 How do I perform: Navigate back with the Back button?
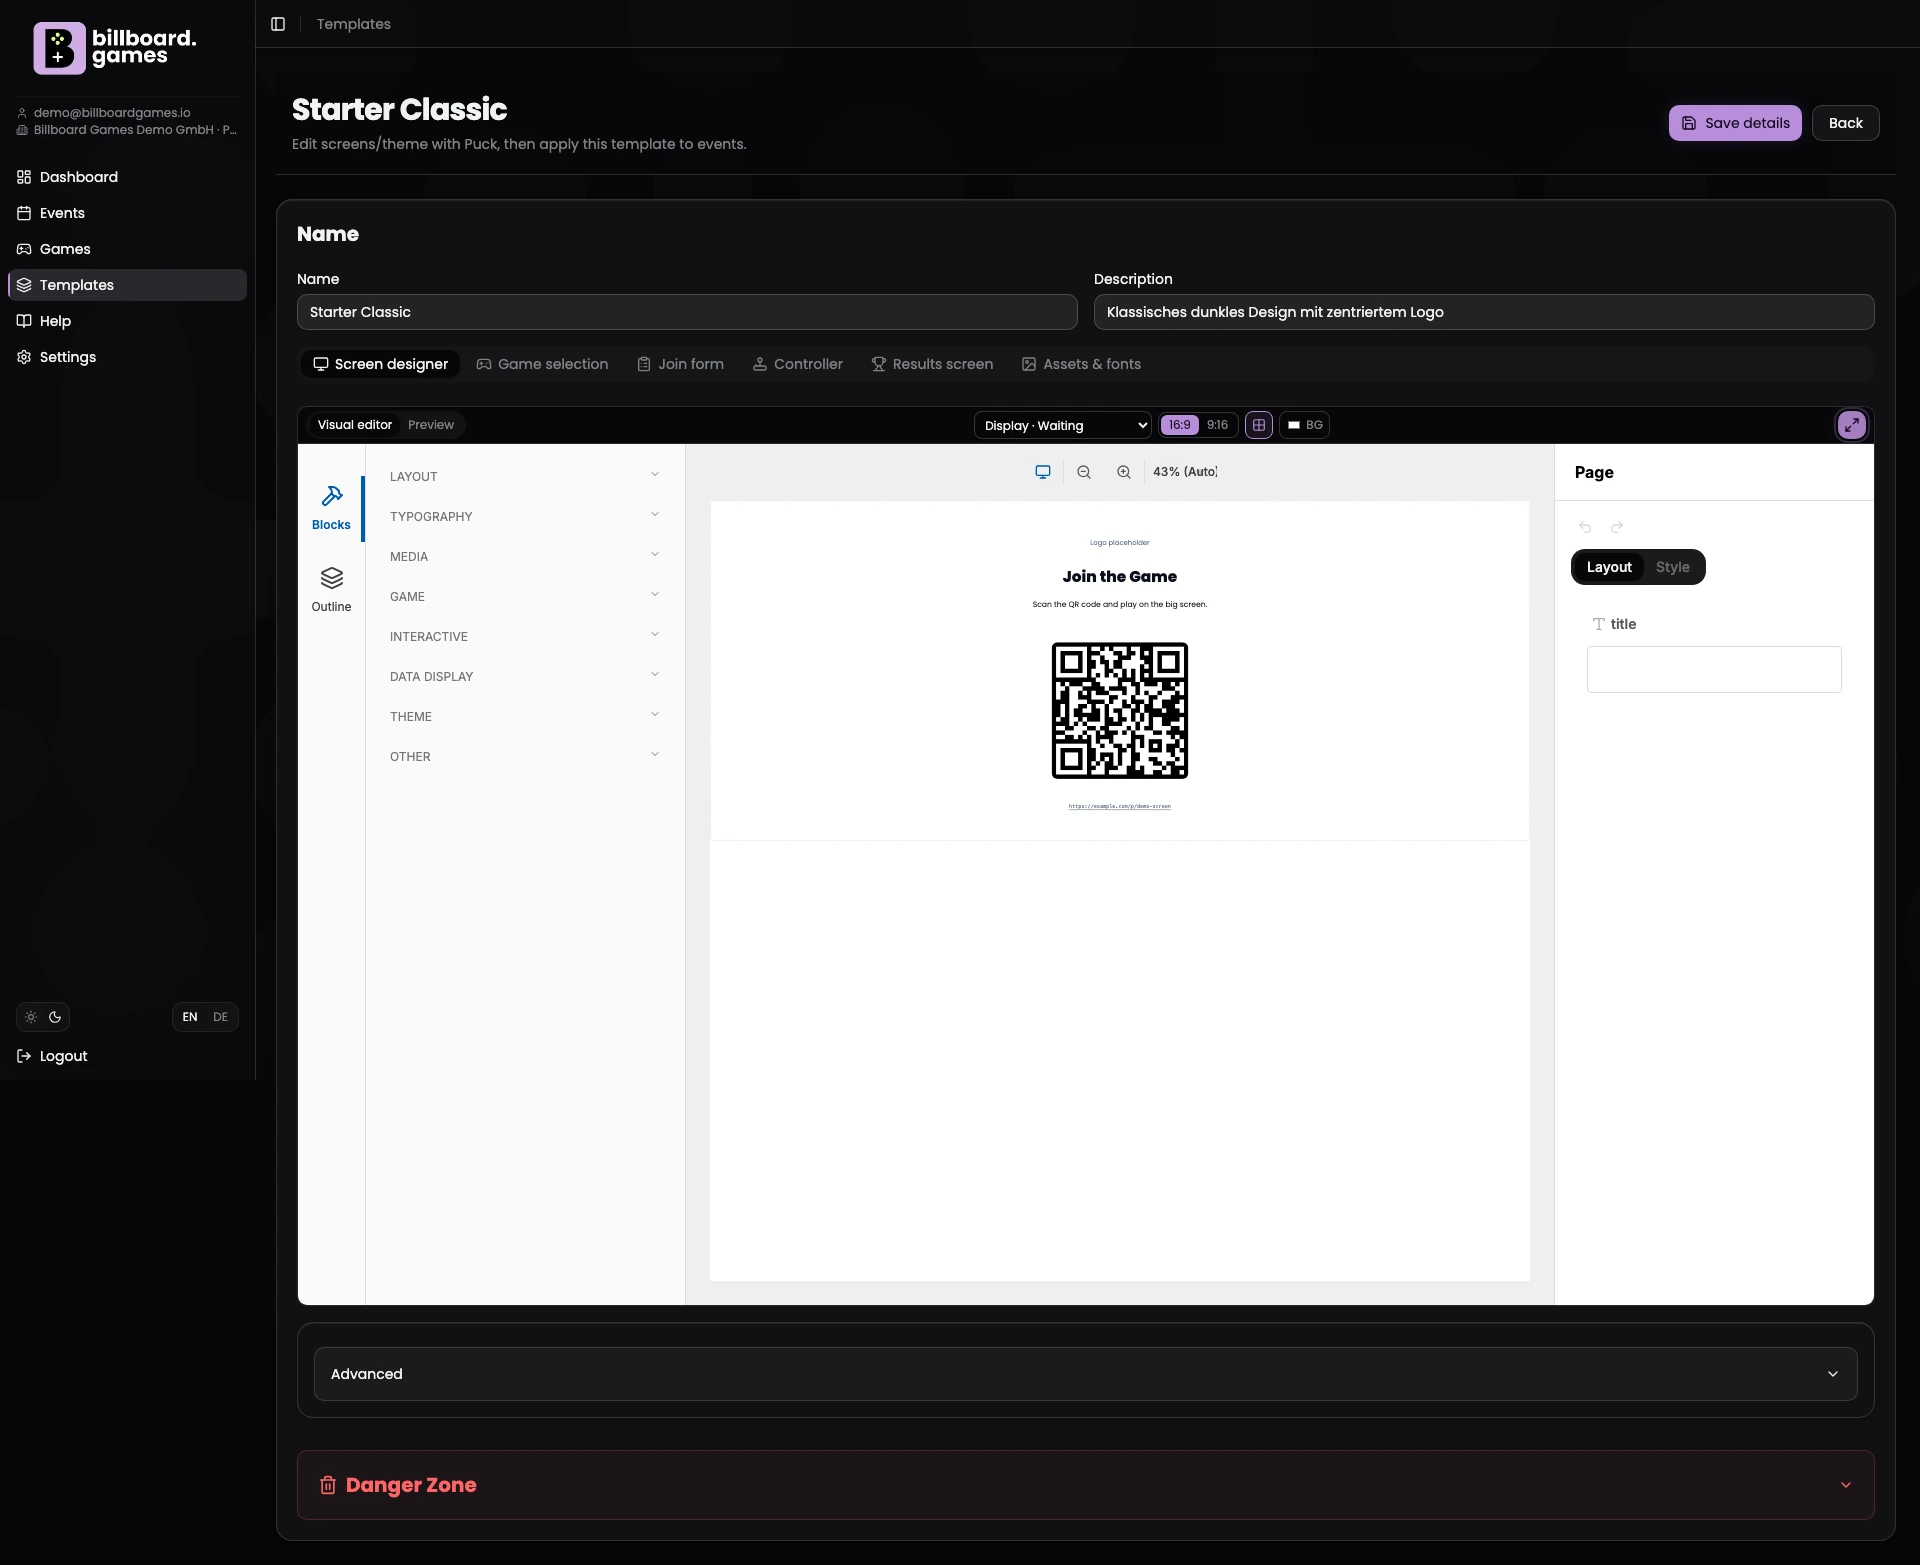pos(1845,122)
